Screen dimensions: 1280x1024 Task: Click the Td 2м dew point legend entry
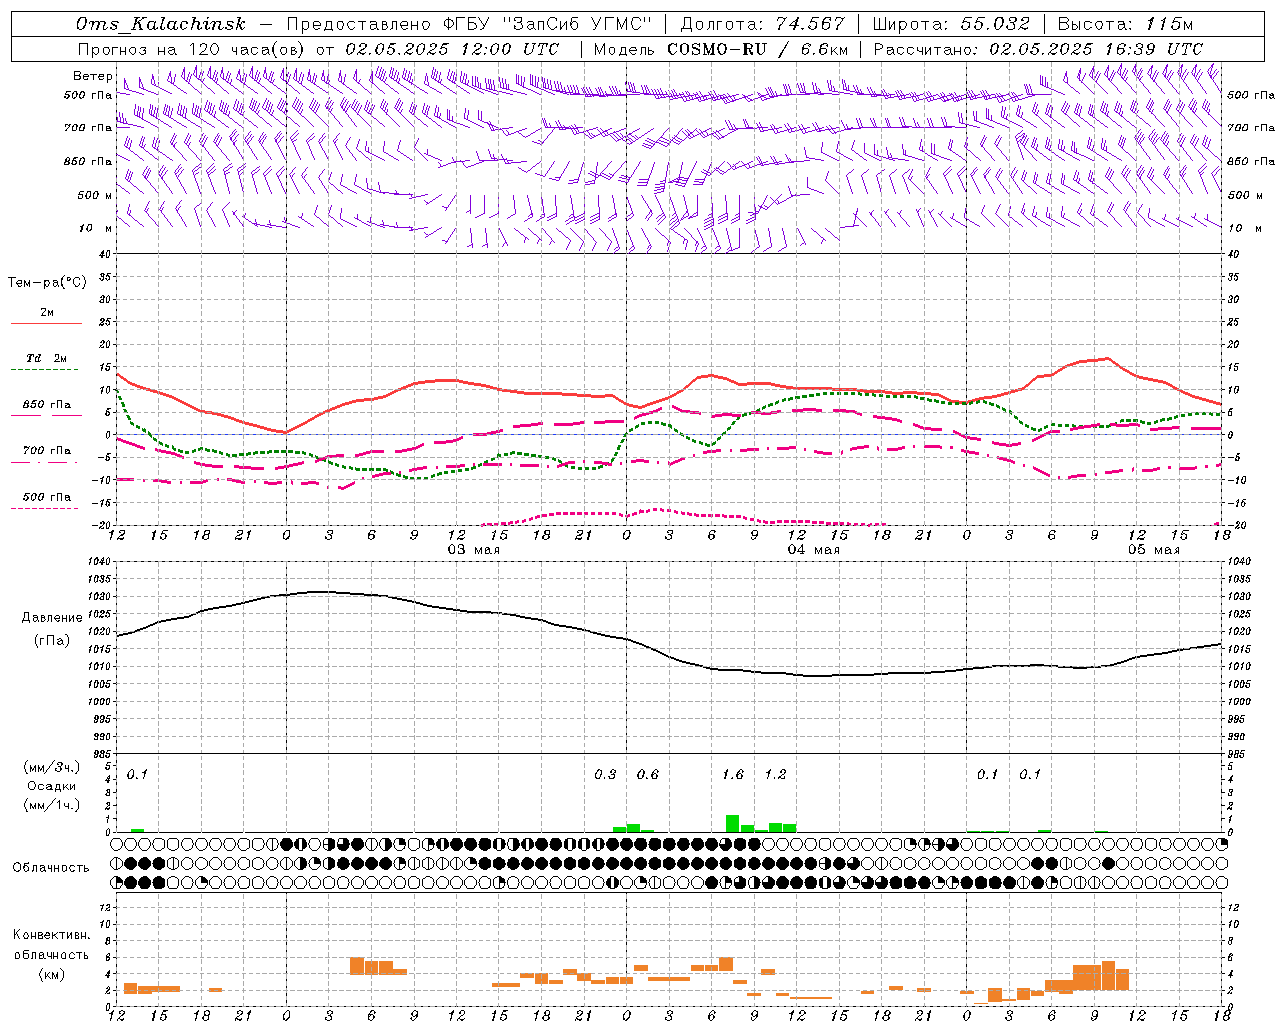(47, 358)
